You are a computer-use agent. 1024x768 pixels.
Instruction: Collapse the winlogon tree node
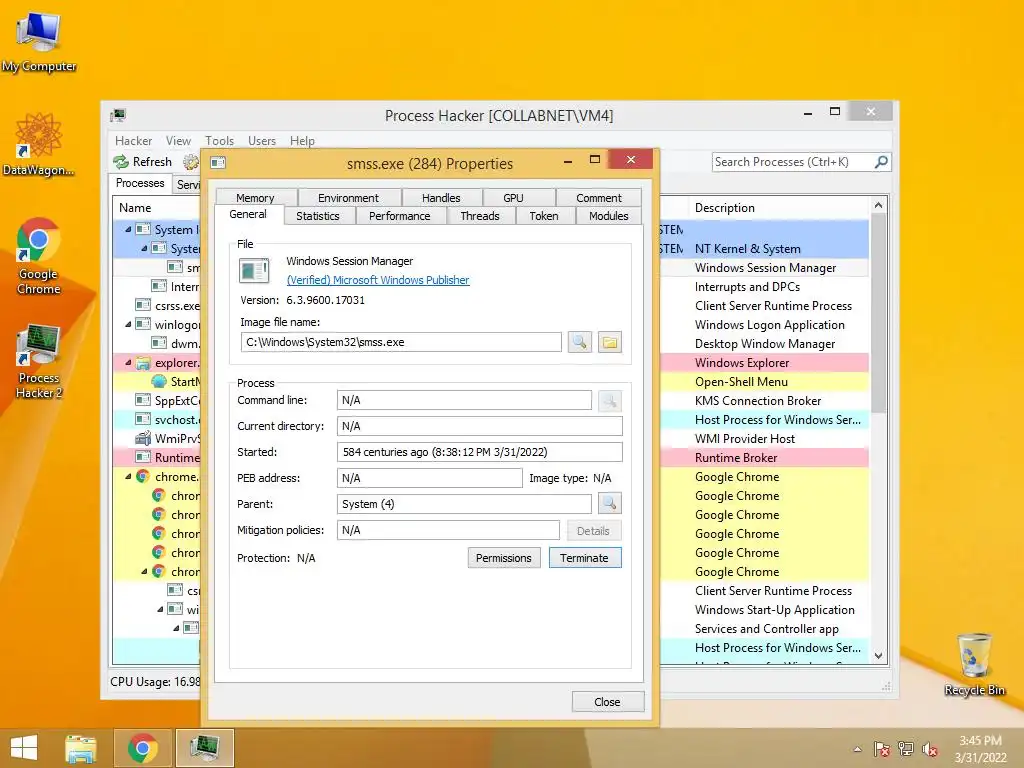pyautogui.click(x=128, y=325)
